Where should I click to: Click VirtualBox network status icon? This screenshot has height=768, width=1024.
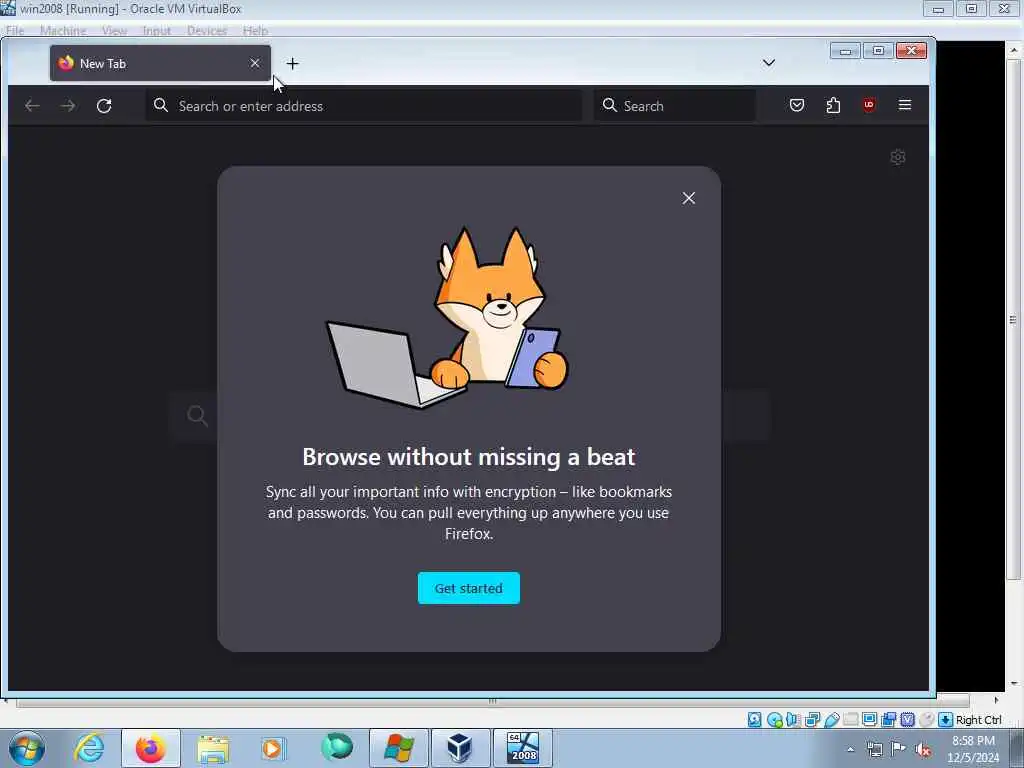tap(812, 720)
